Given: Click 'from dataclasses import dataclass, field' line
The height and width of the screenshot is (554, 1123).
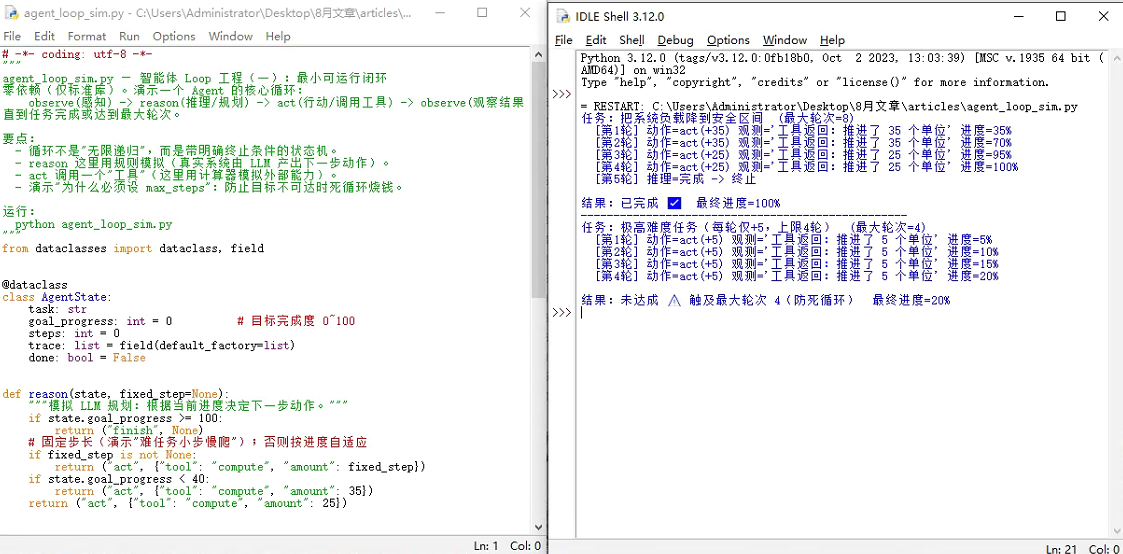Looking at the screenshot, I should pos(133,248).
